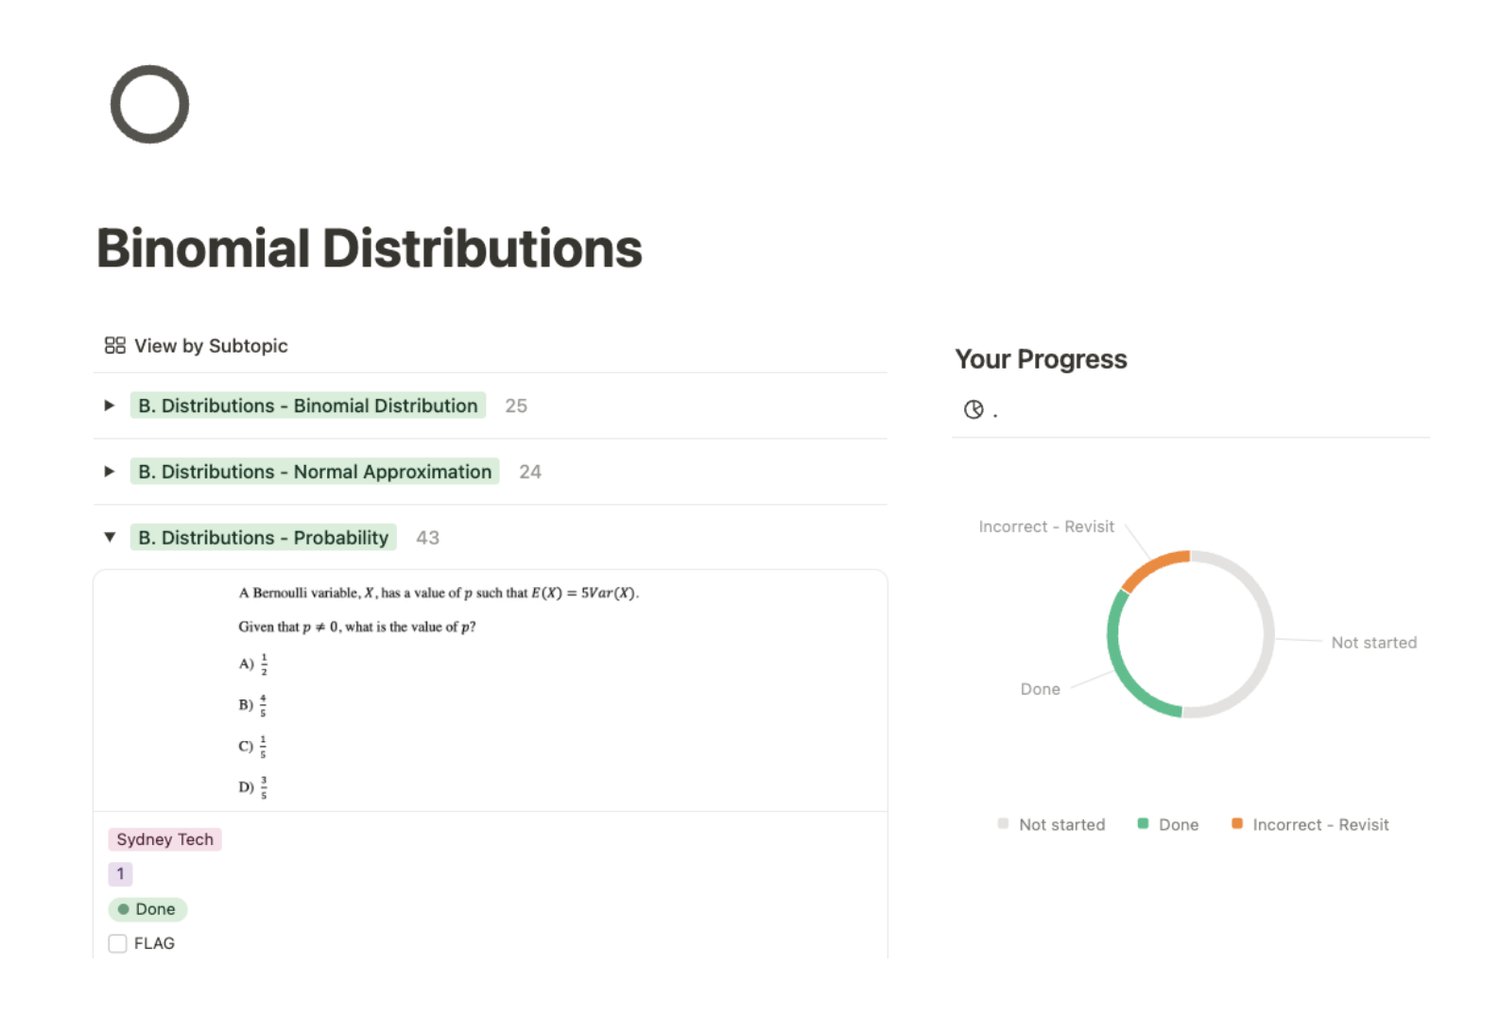The width and height of the screenshot is (1500, 1017).
Task: Click the B. Distributions - Probability label
Action: [x=263, y=538]
